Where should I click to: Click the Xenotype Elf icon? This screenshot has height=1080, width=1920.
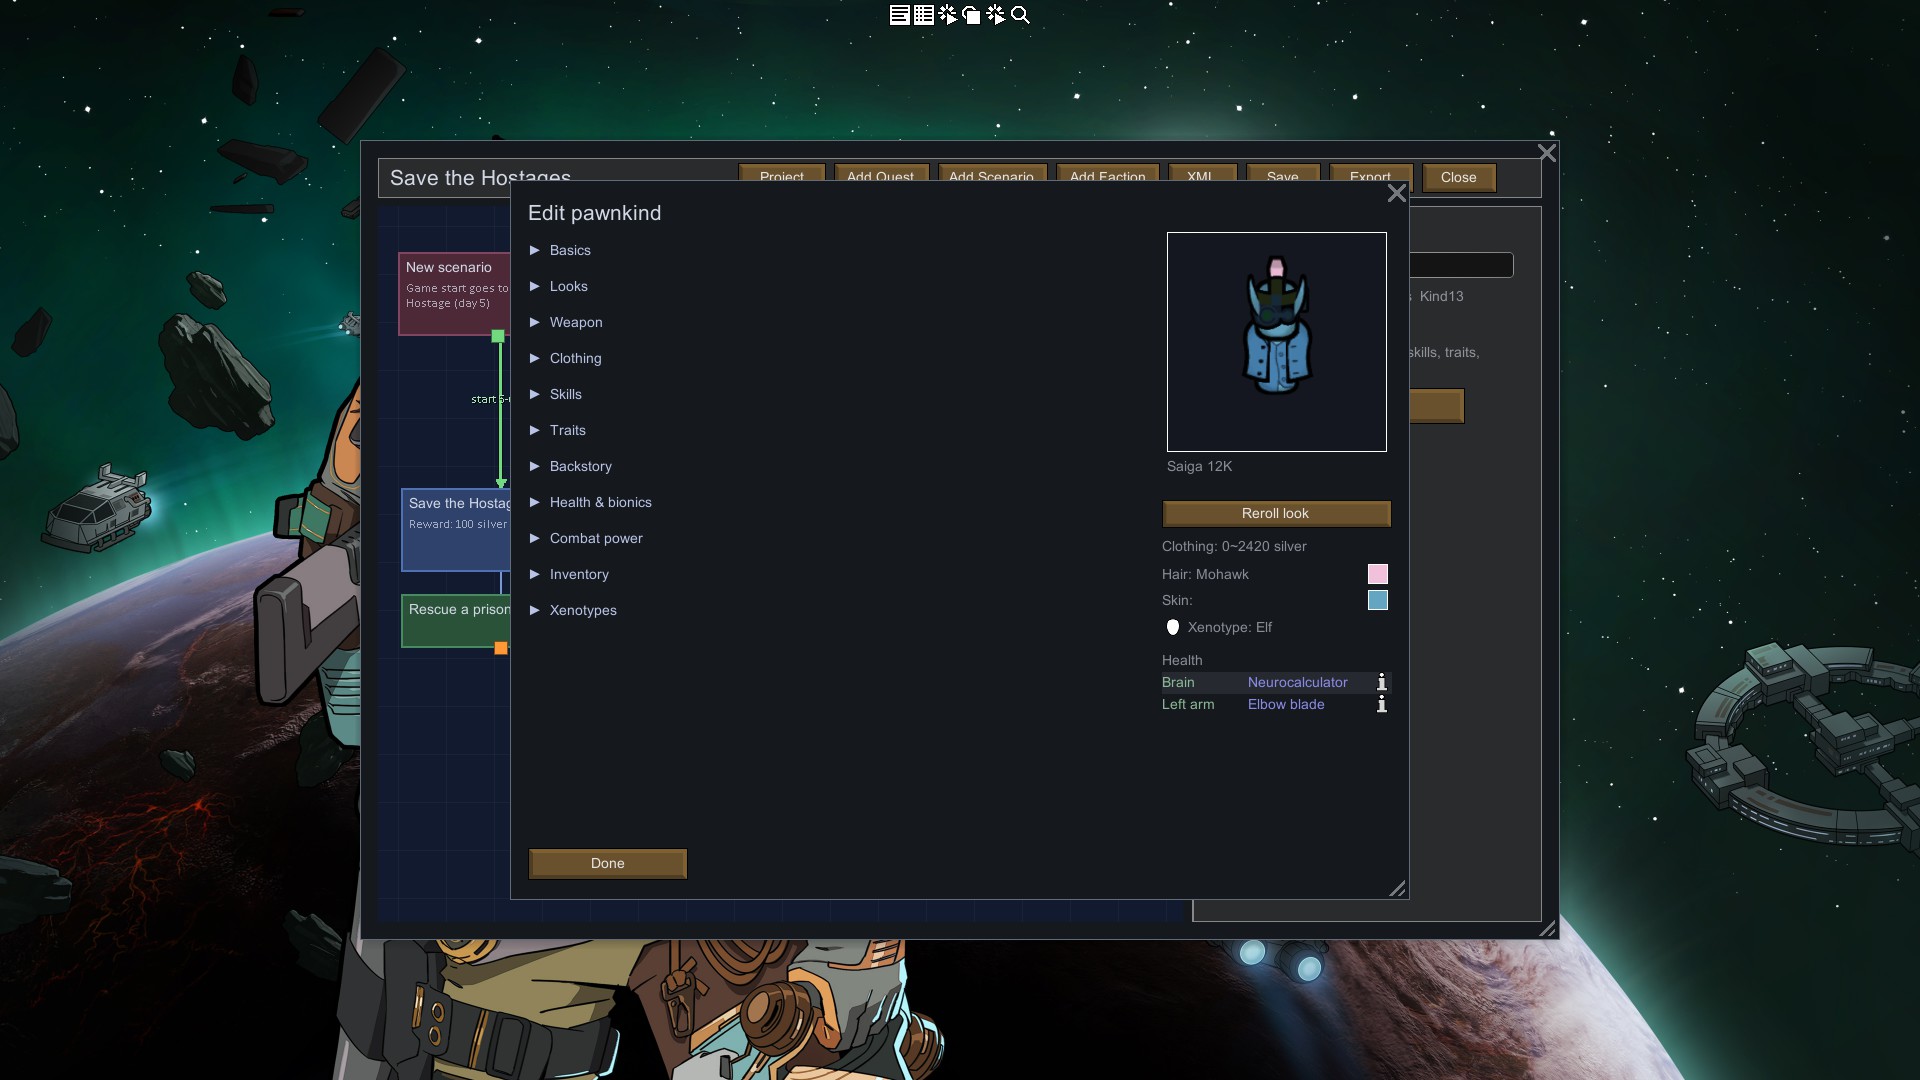tap(1173, 627)
